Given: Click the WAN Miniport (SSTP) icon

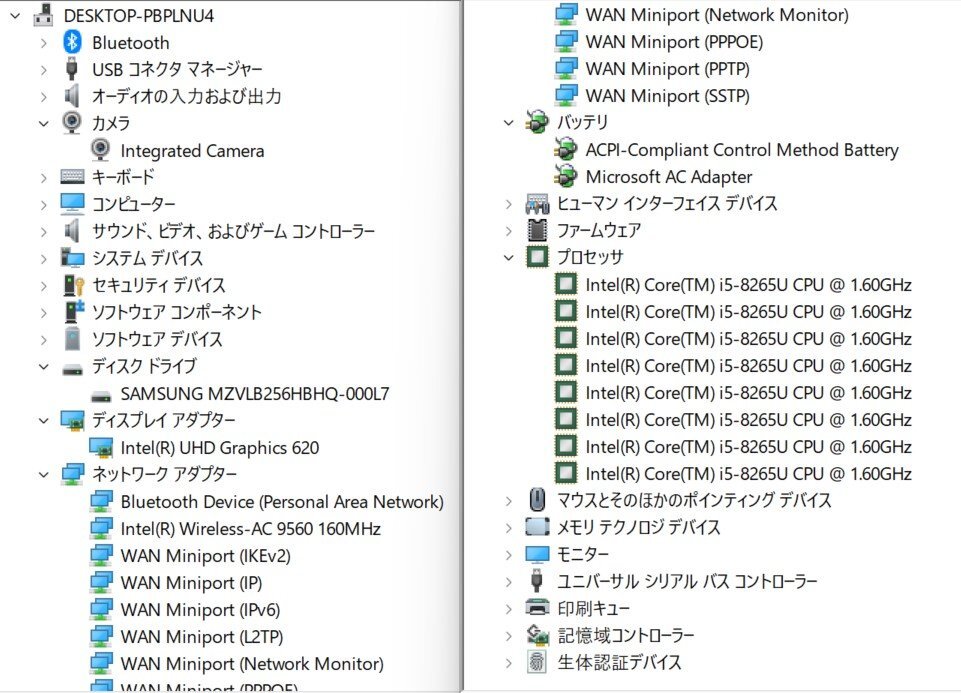Looking at the screenshot, I should (568, 96).
